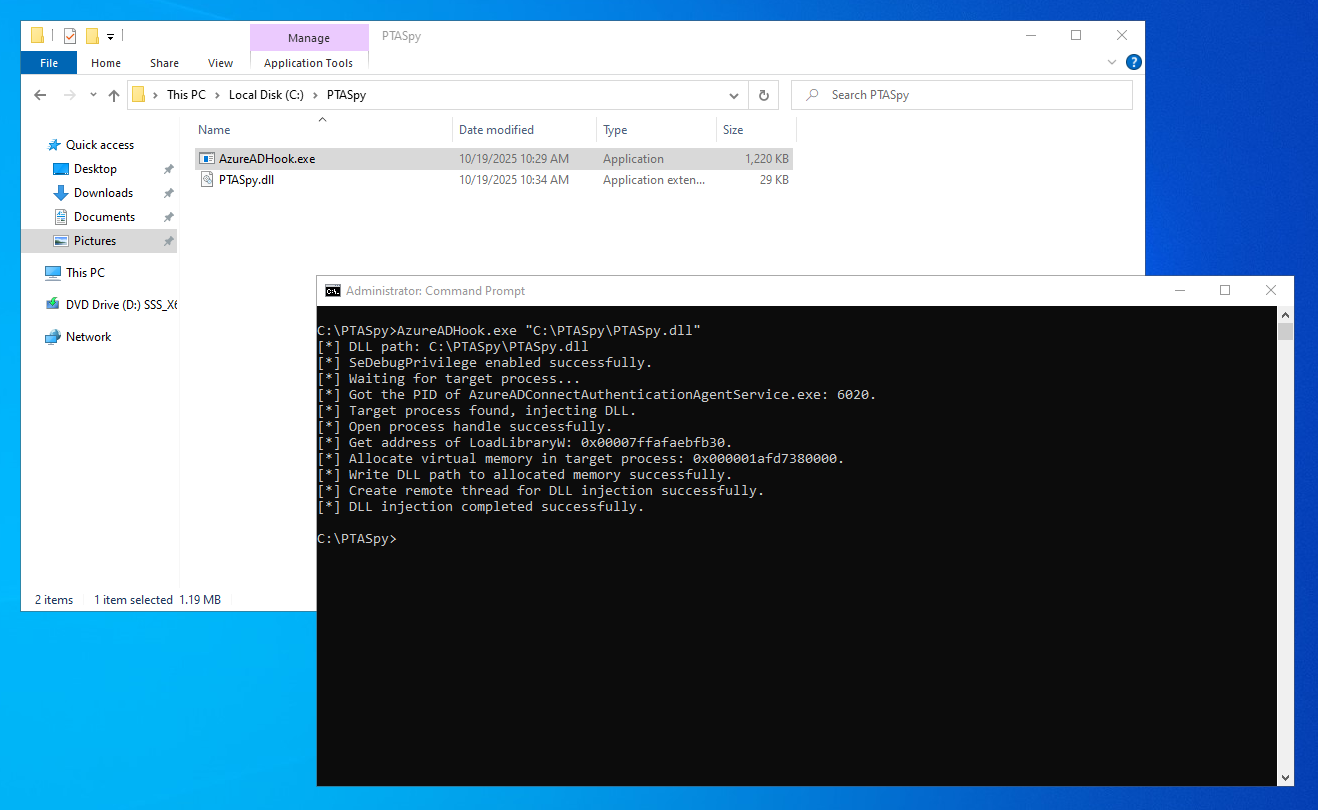Click the 10/19/2025 10:29 AM date cell
Viewport: 1318px width, 810px height.
click(514, 159)
